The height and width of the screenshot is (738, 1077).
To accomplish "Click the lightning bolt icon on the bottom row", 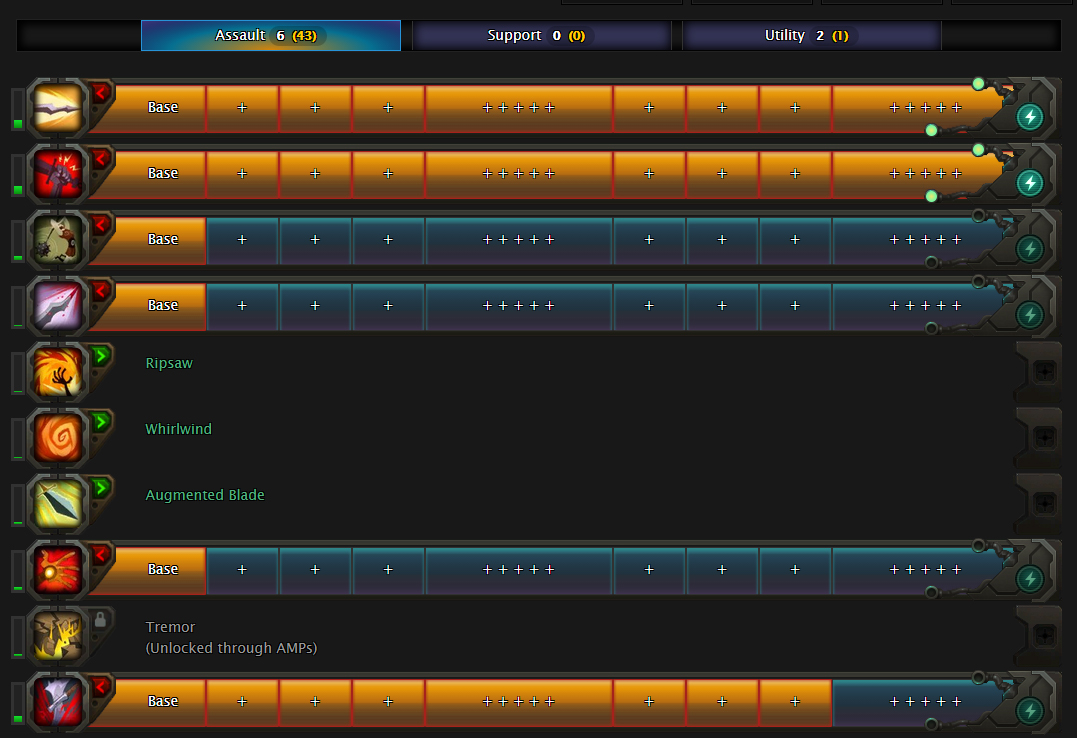I will (1029, 711).
